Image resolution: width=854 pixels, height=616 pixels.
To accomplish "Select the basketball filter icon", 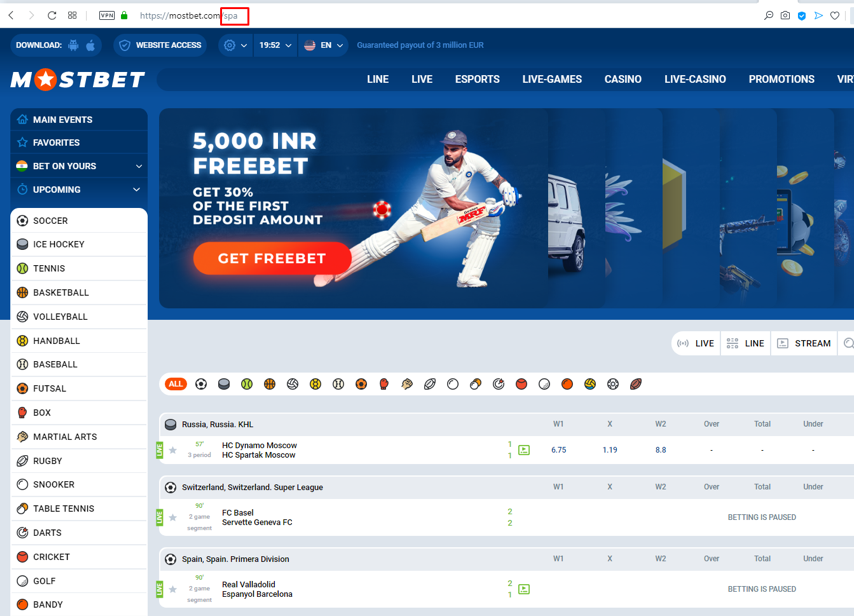I will pyautogui.click(x=270, y=384).
